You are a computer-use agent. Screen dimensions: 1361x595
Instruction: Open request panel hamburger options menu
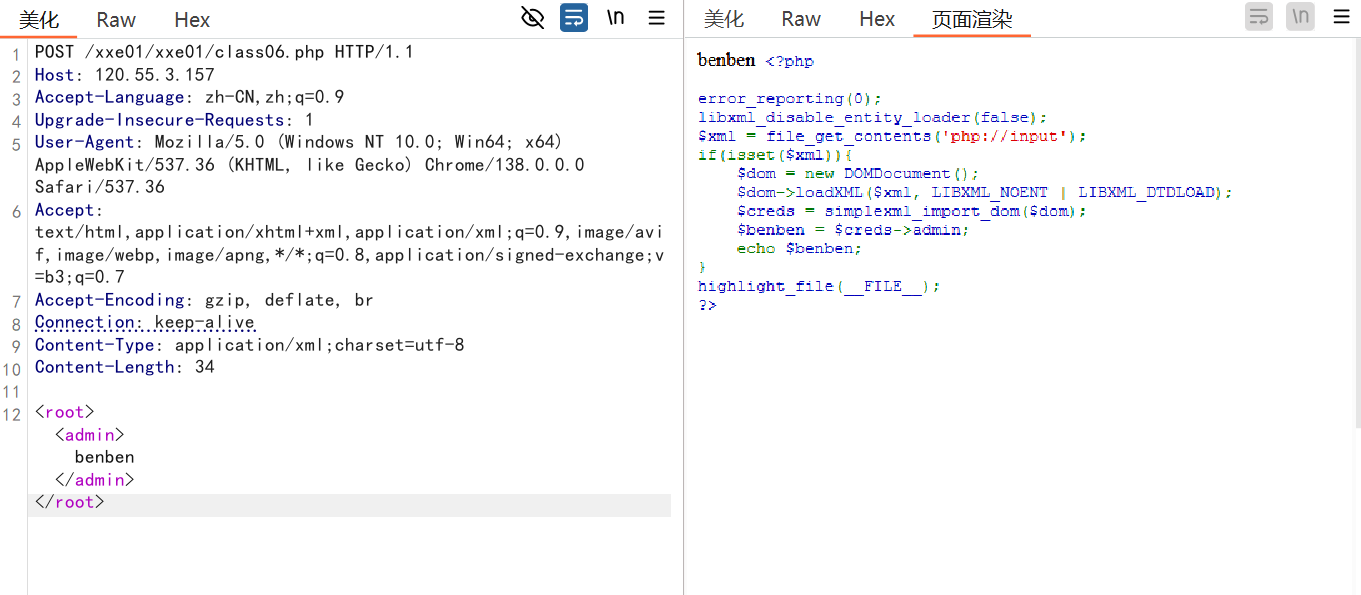pyautogui.click(x=656, y=17)
